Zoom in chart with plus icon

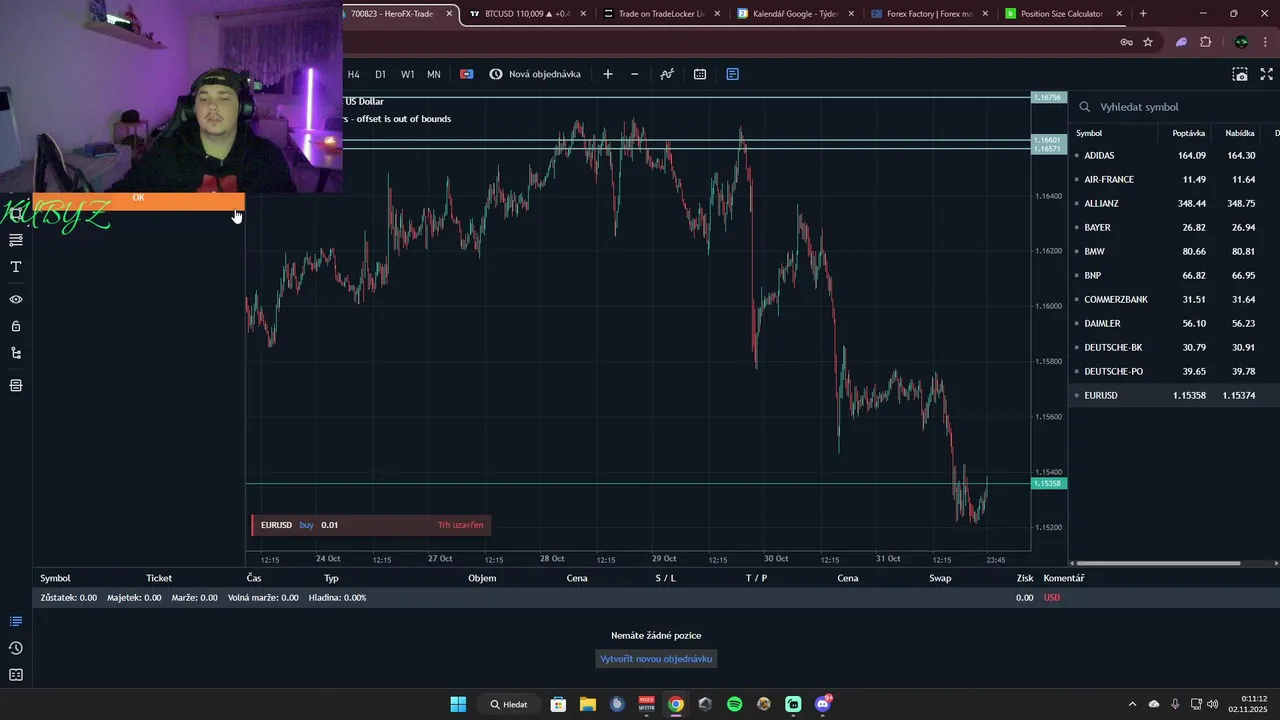pyautogui.click(x=607, y=74)
